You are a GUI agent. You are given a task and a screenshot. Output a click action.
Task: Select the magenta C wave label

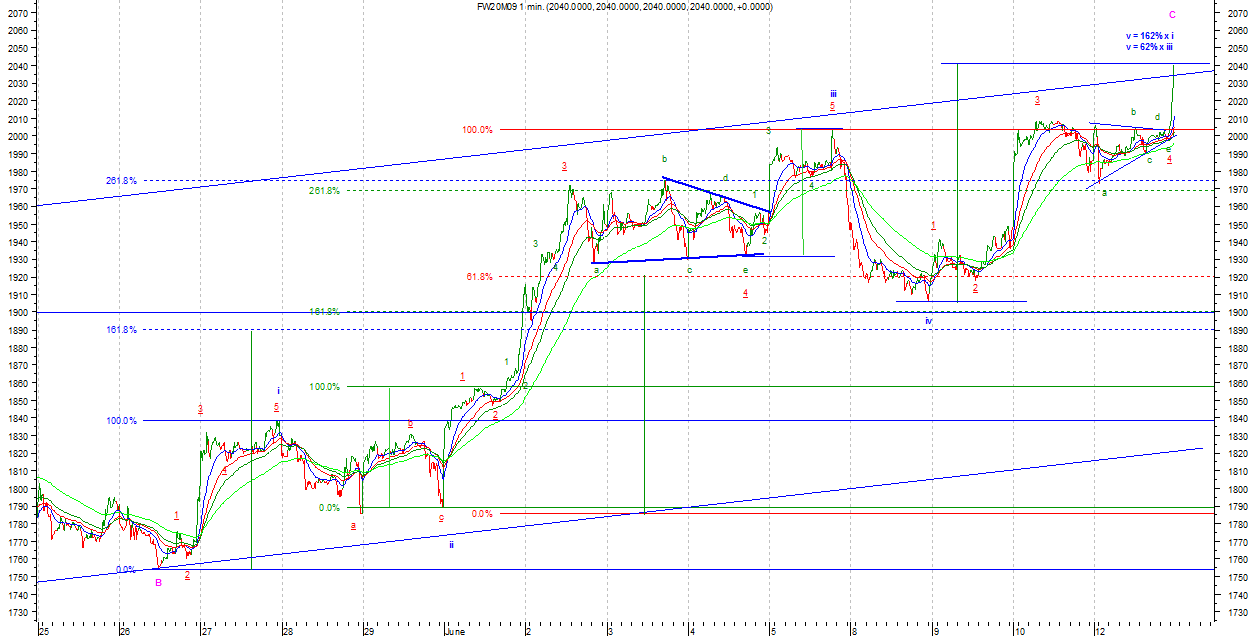[x=1172, y=15]
